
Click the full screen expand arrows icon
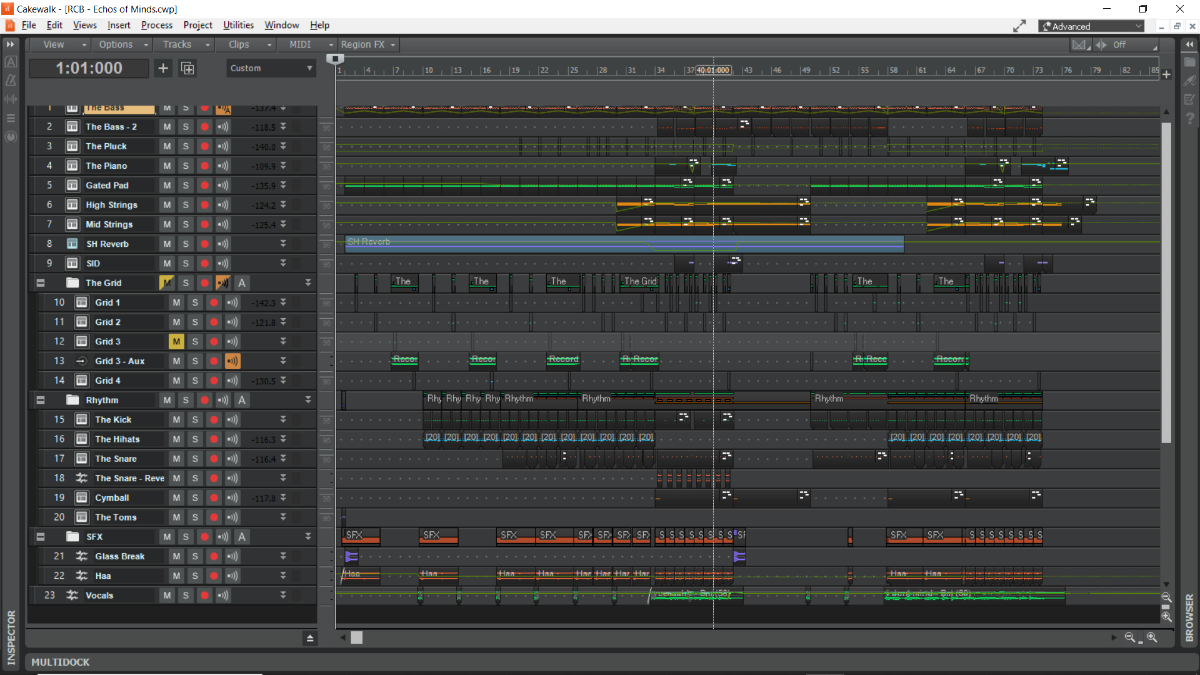click(1020, 26)
